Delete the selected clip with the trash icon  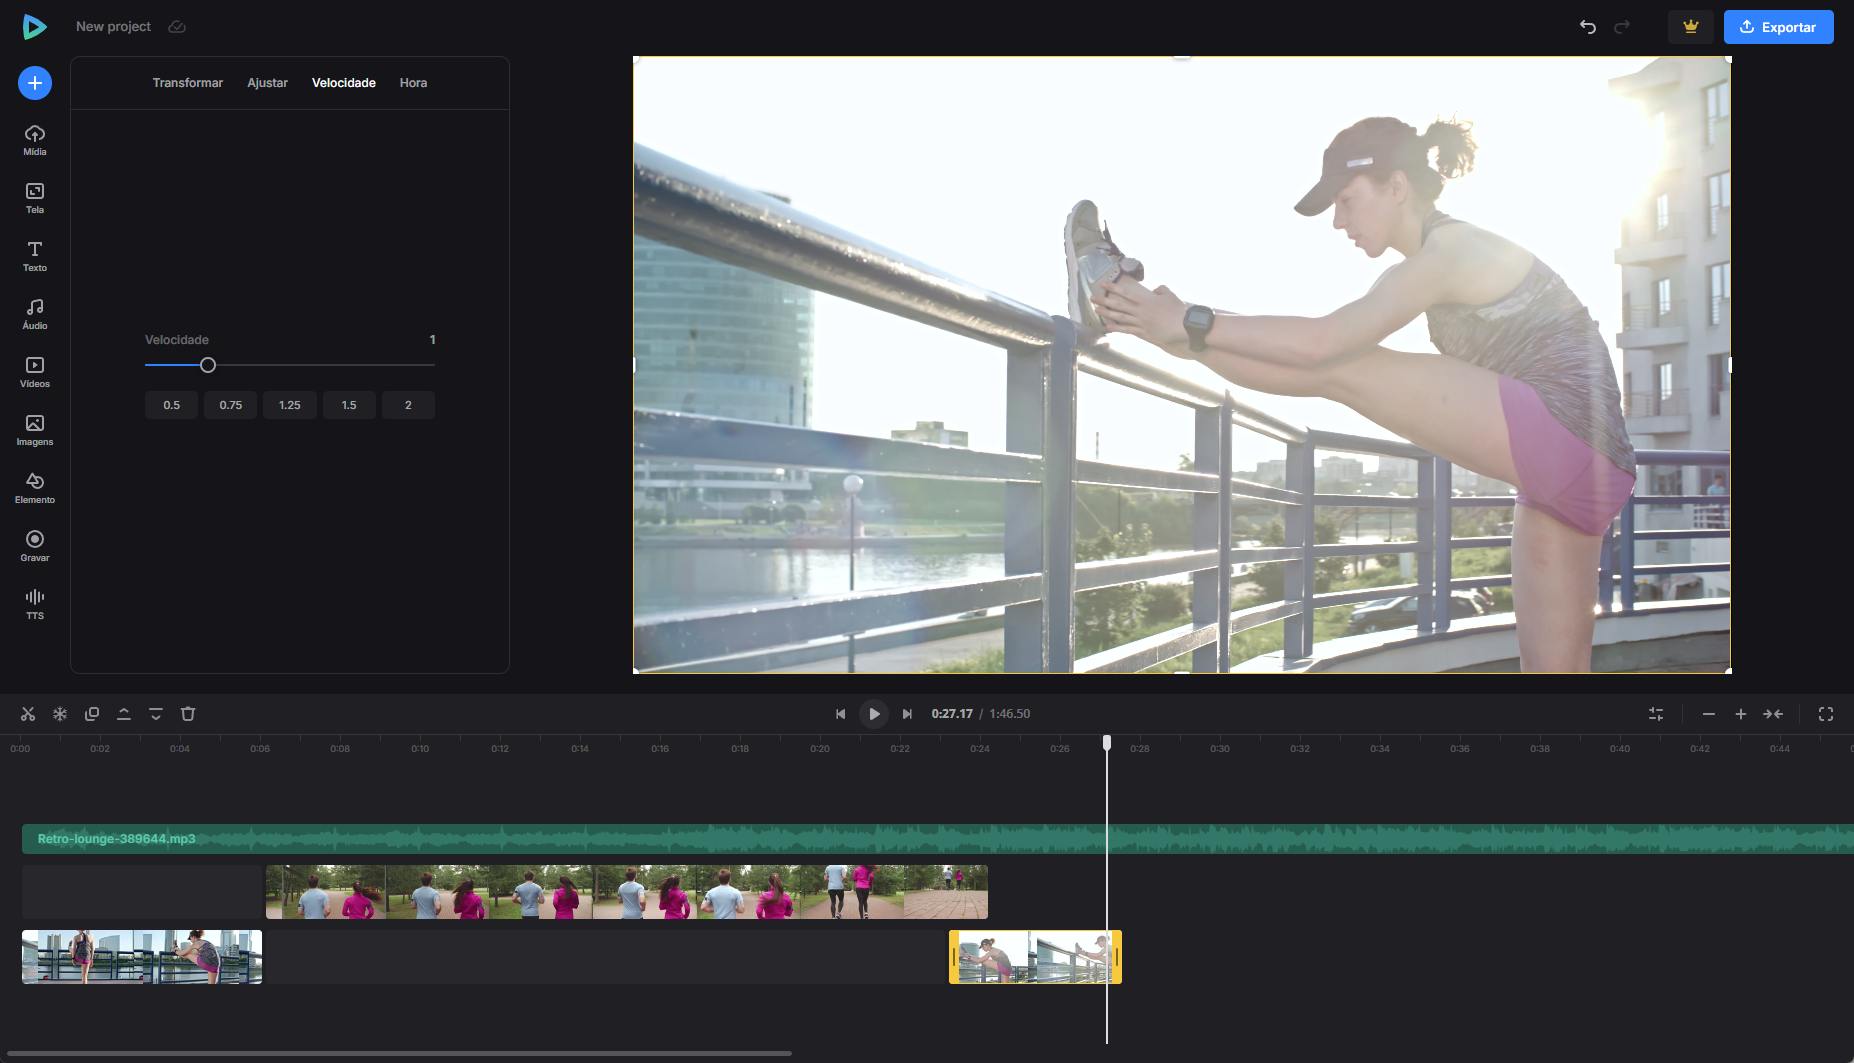click(188, 714)
